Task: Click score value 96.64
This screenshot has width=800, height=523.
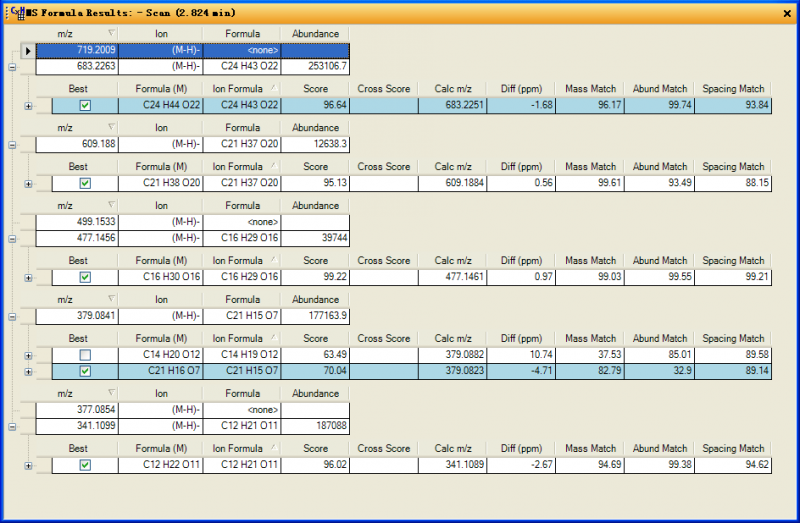Action: click(x=315, y=105)
